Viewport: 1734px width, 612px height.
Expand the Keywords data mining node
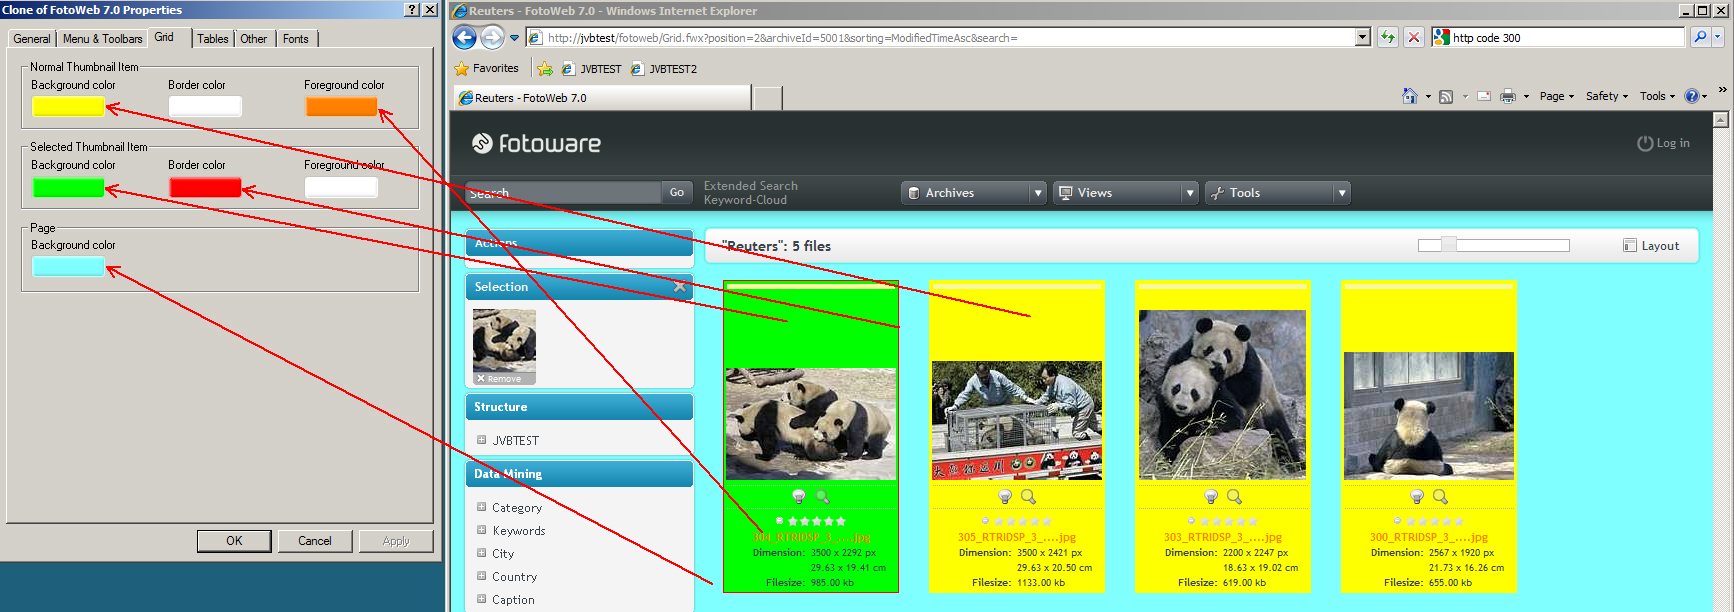(481, 530)
